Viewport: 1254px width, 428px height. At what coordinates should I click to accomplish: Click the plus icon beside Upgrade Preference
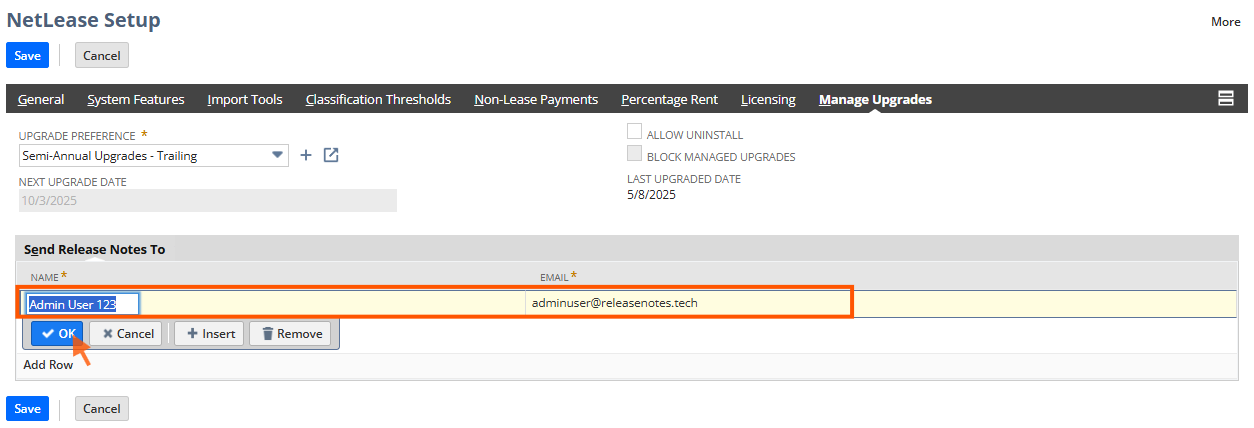pos(307,155)
